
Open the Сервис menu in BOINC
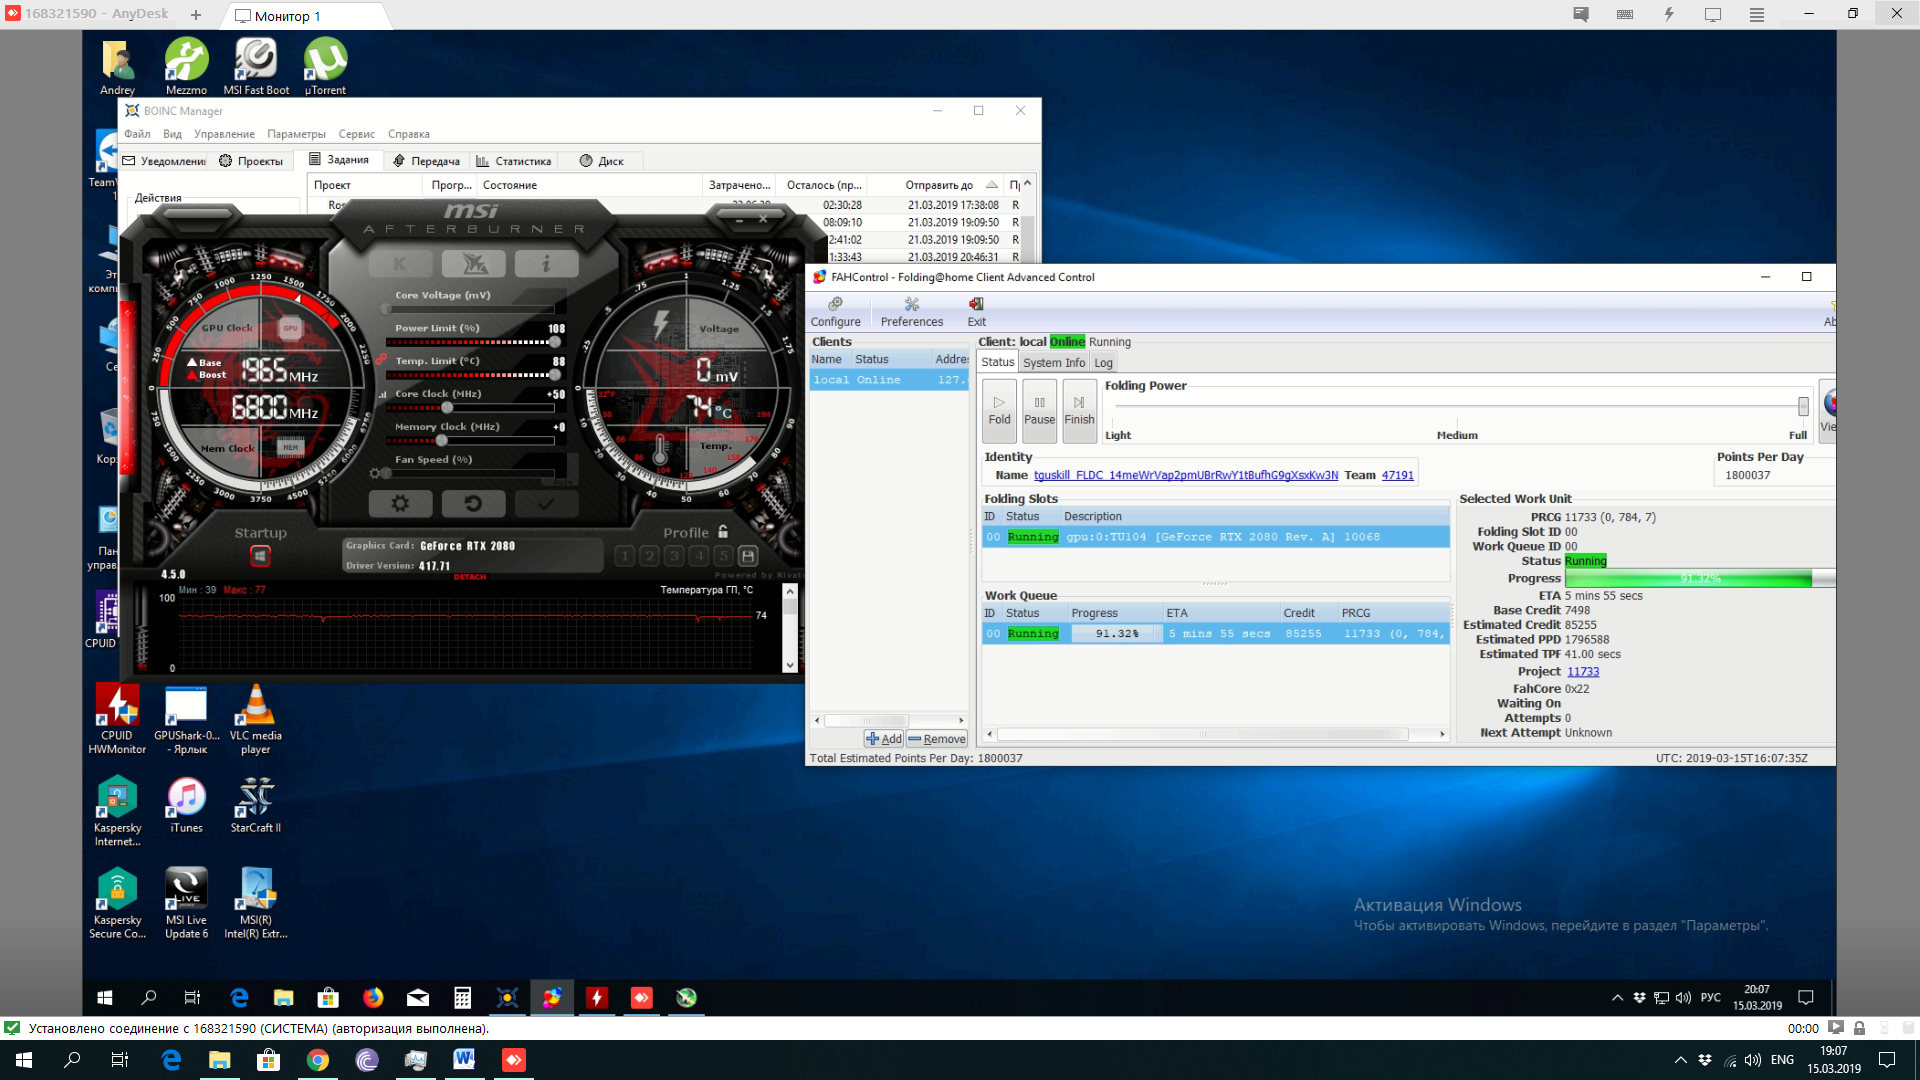pos(356,134)
